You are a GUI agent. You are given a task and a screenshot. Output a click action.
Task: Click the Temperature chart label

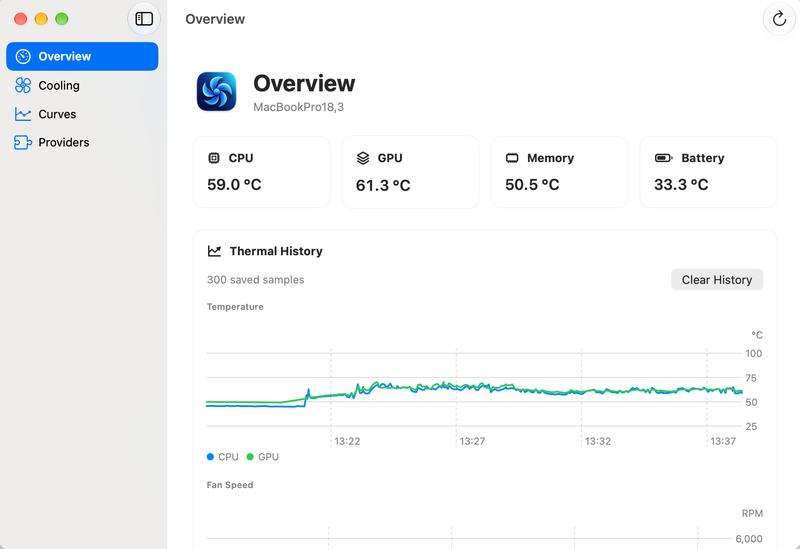tap(235, 307)
